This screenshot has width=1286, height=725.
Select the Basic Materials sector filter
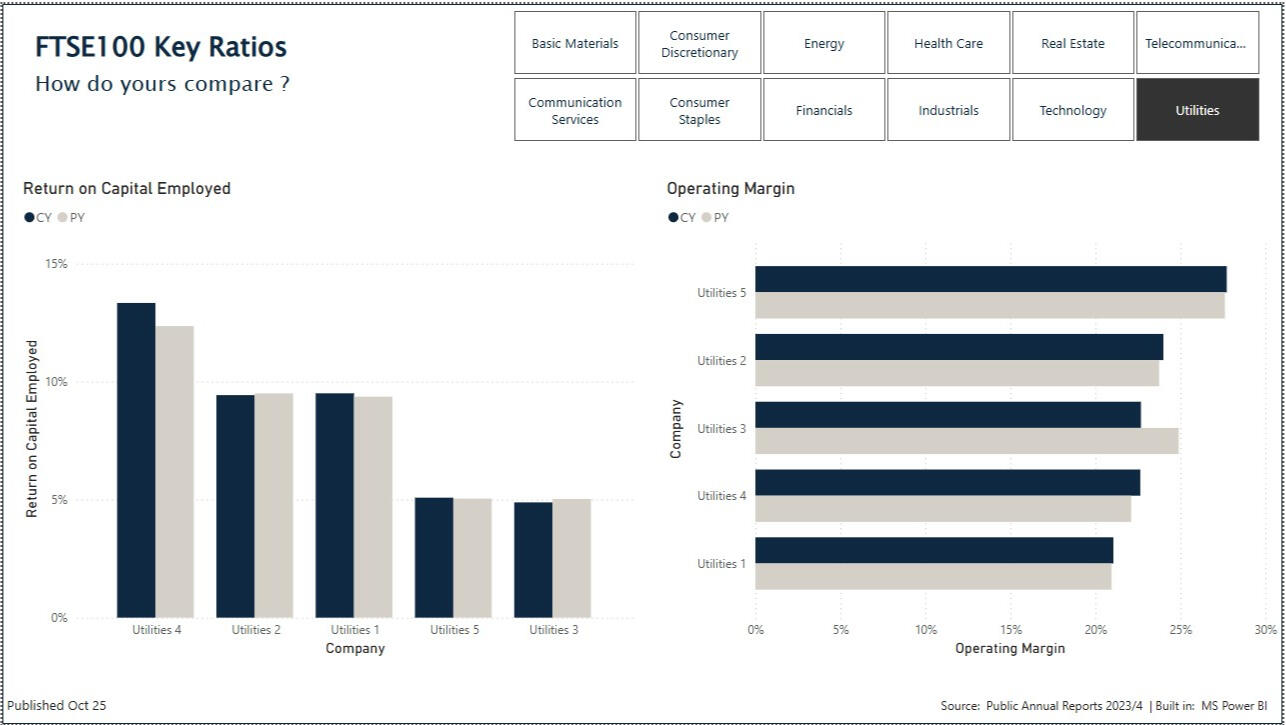[575, 43]
